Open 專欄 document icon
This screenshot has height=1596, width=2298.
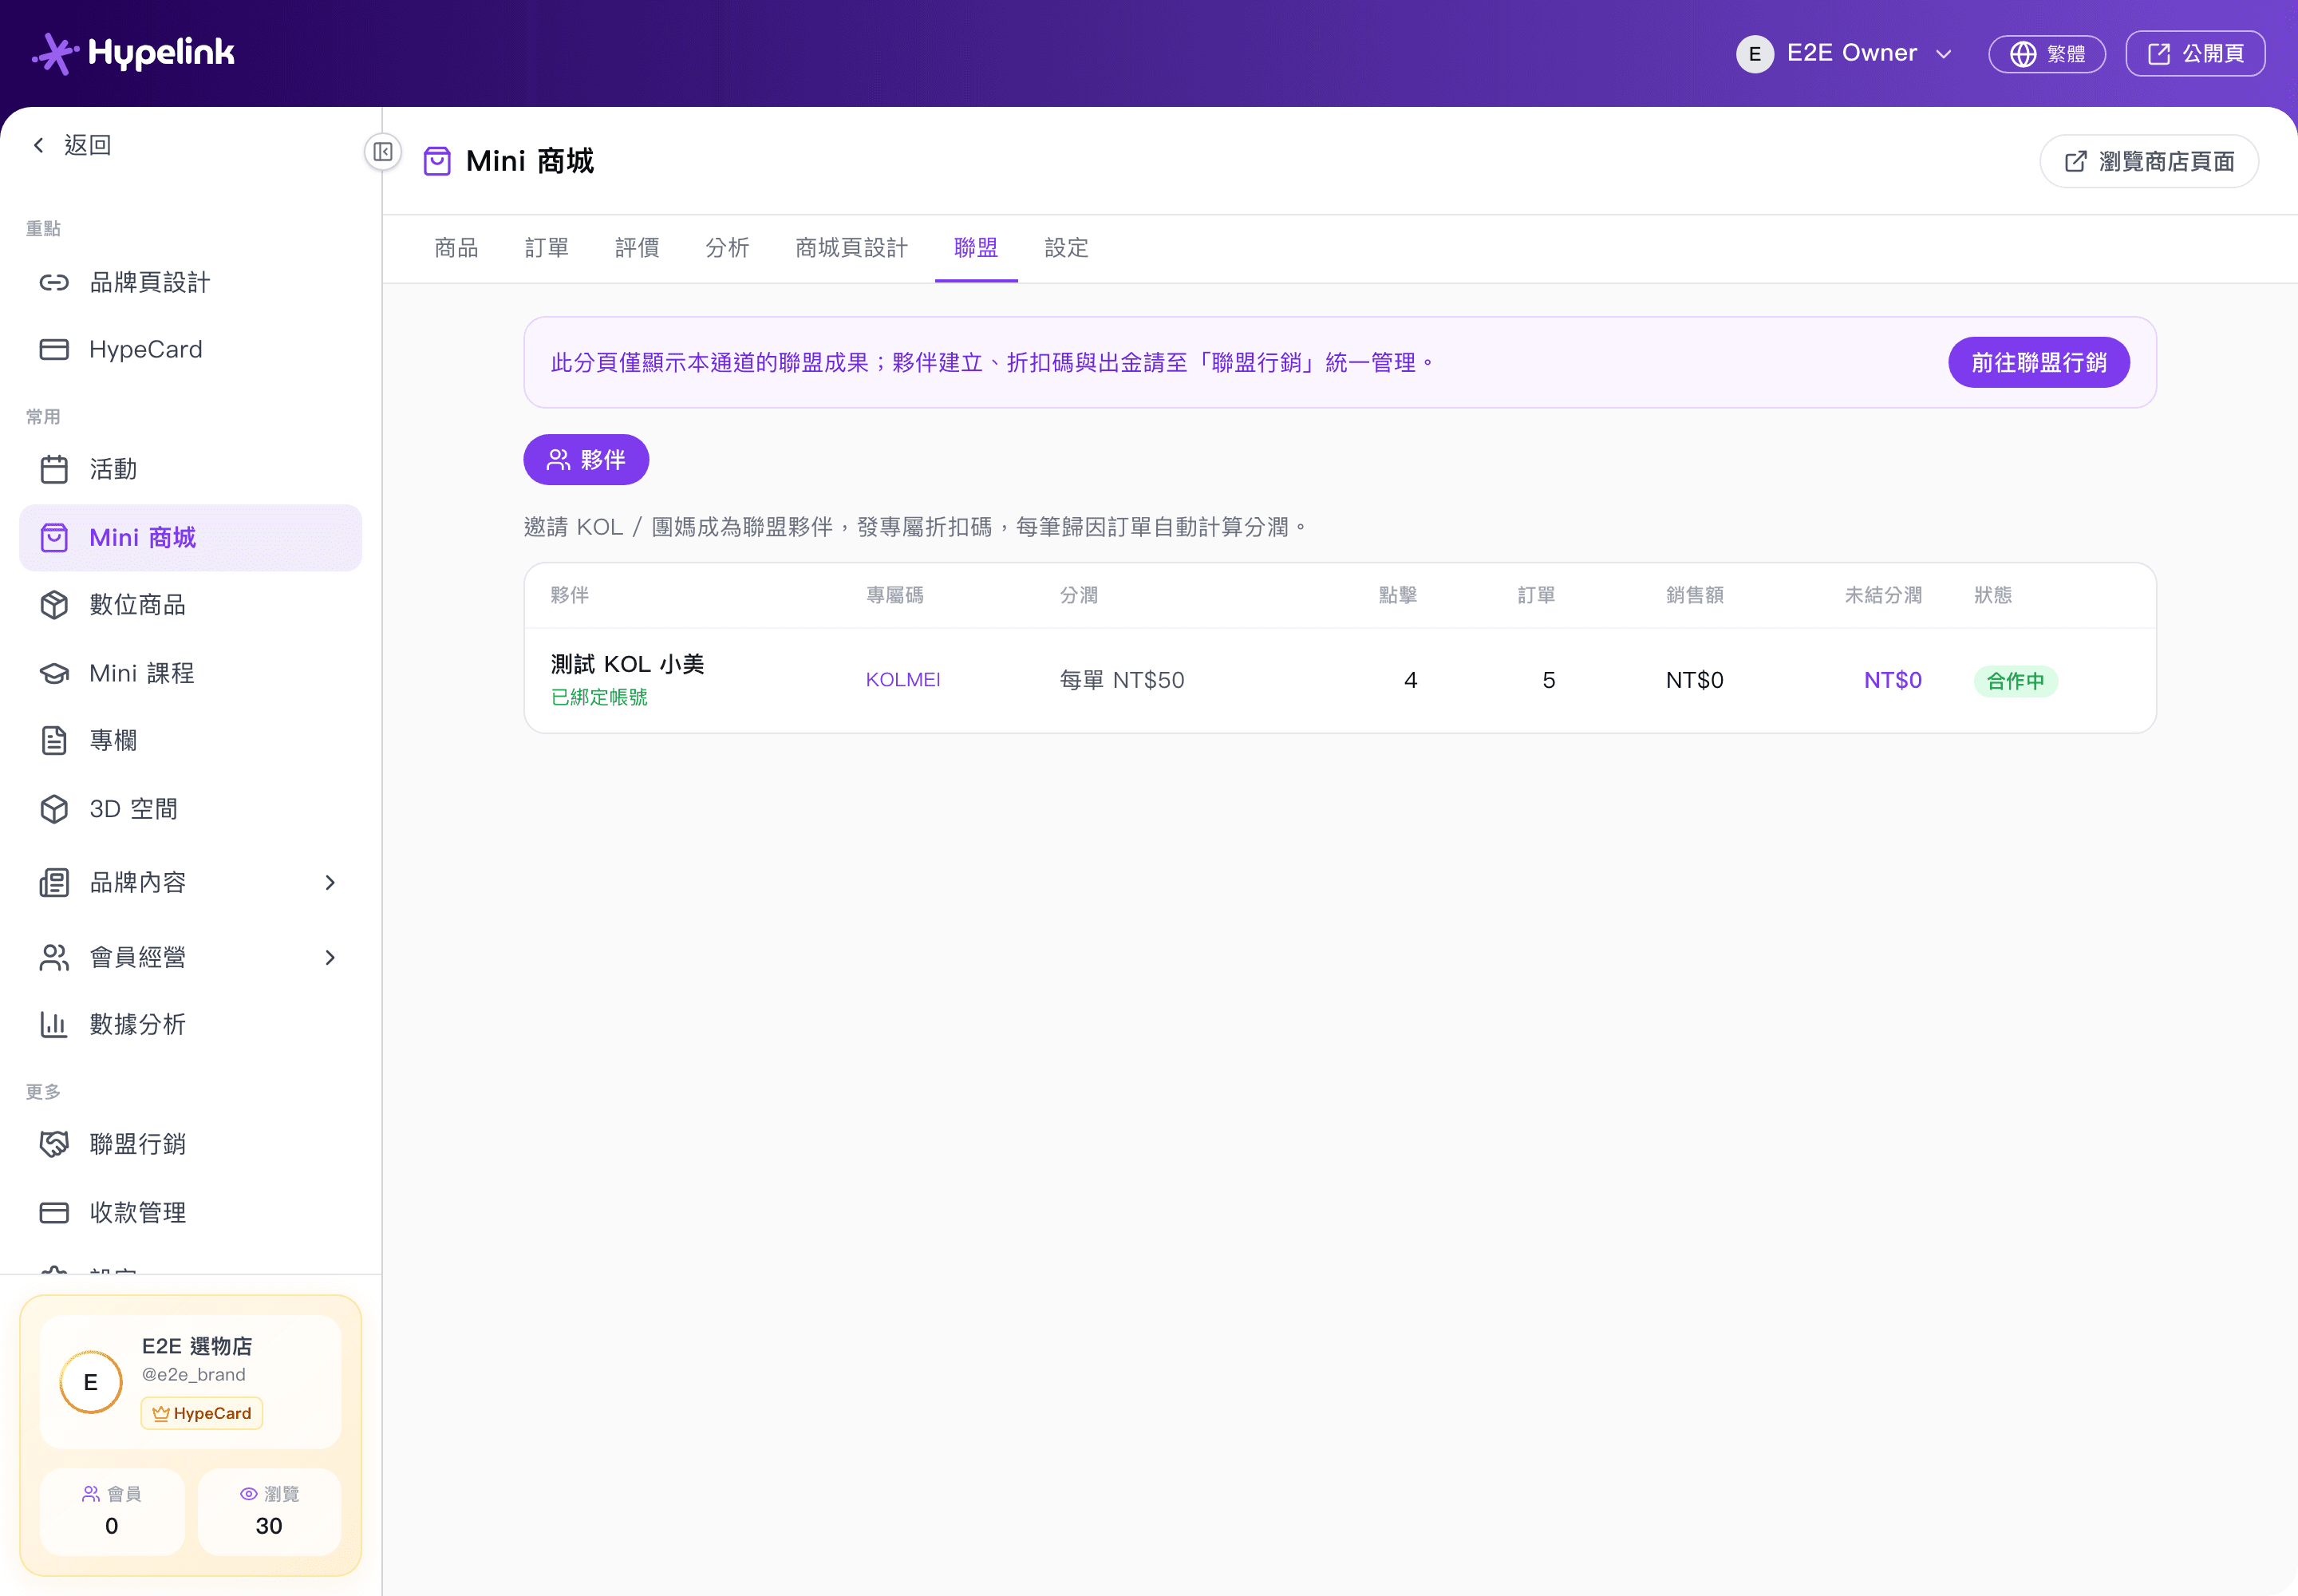pos(54,741)
